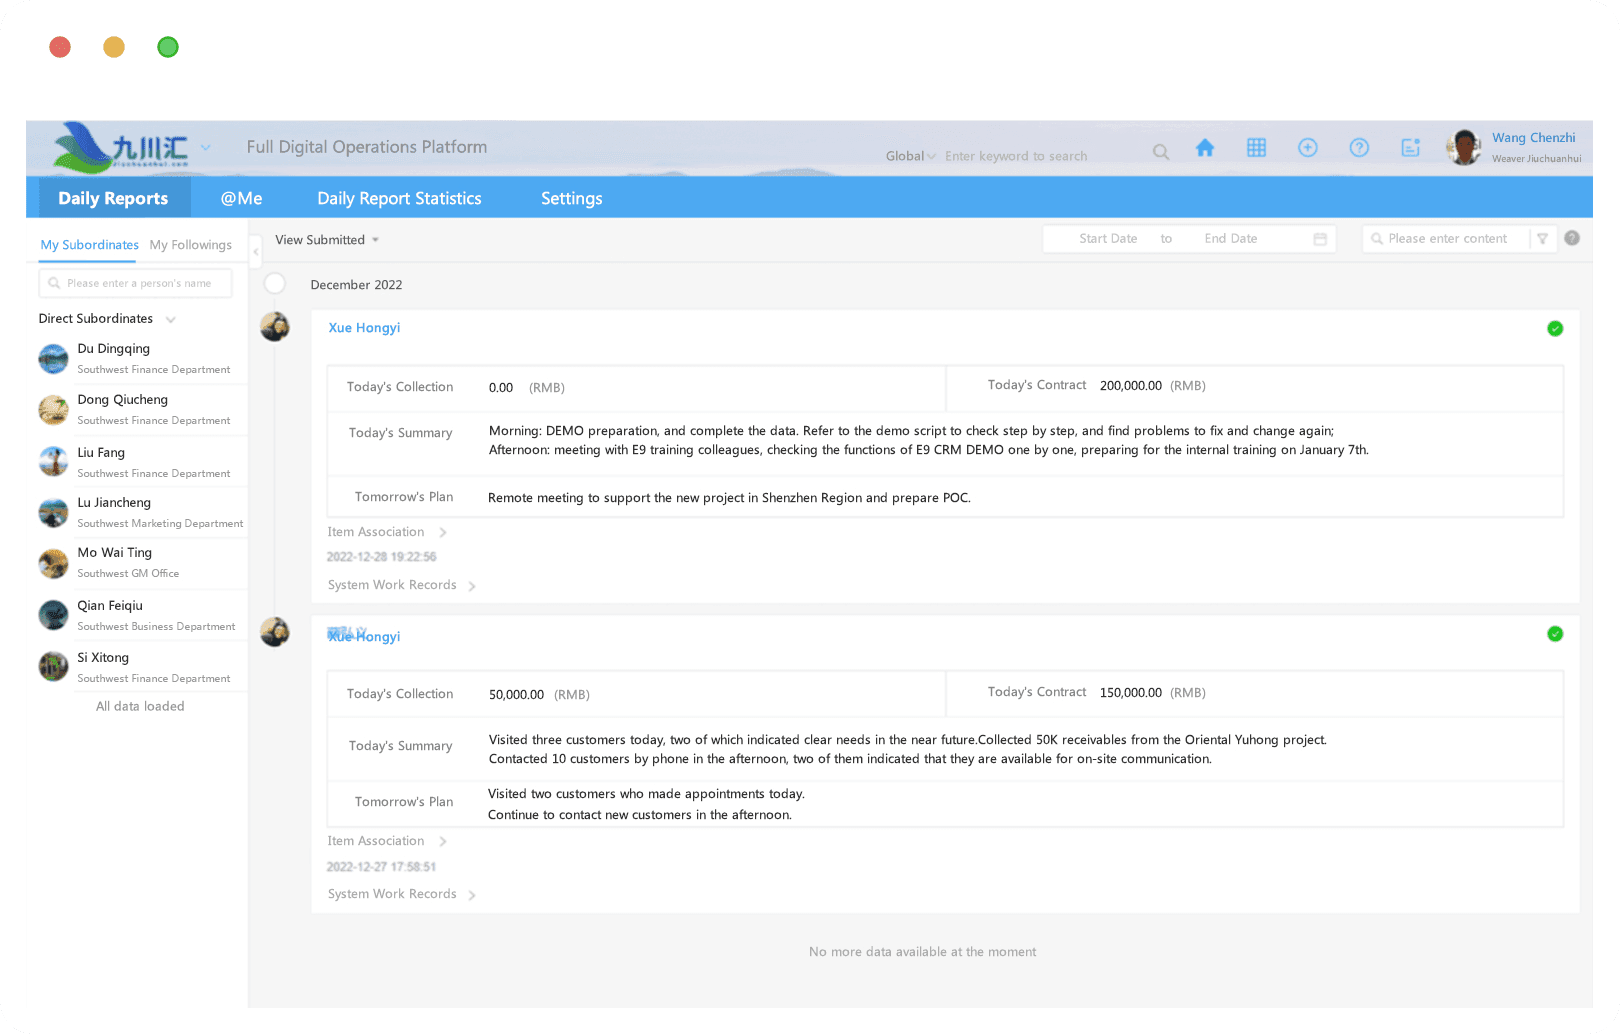Open the home icon in header
This screenshot has width=1620, height=1034.
tap(1205, 148)
